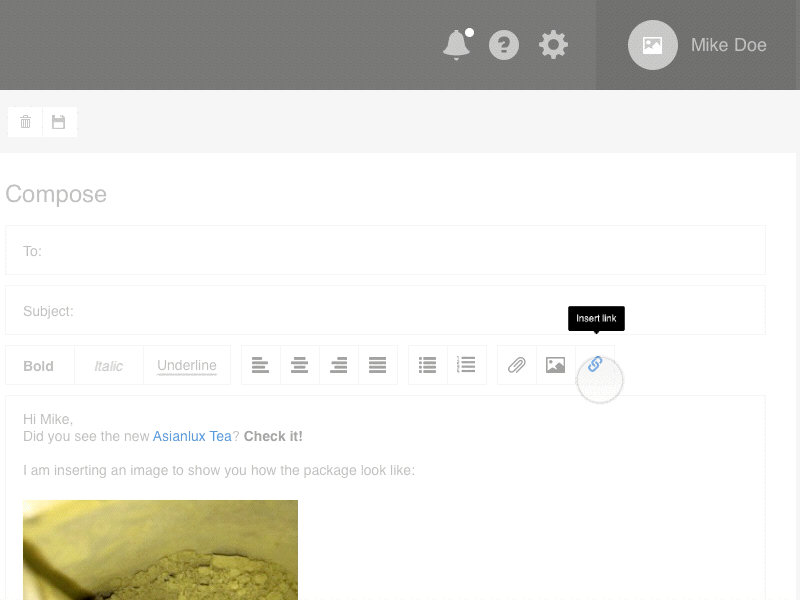Attach a file with paperclip icon

[x=516, y=365]
